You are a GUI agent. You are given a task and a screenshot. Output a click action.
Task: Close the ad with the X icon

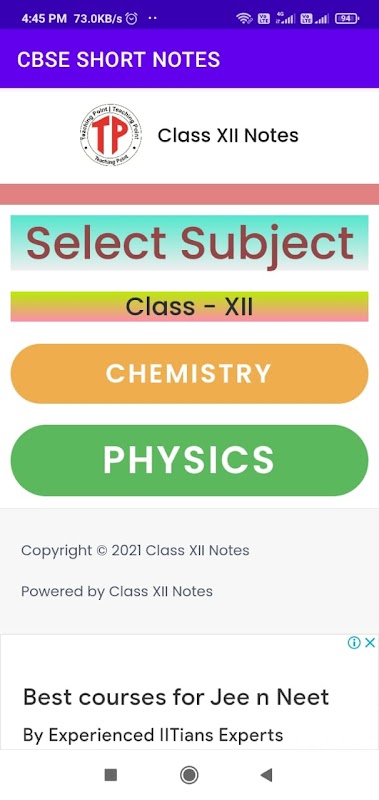[x=371, y=642]
